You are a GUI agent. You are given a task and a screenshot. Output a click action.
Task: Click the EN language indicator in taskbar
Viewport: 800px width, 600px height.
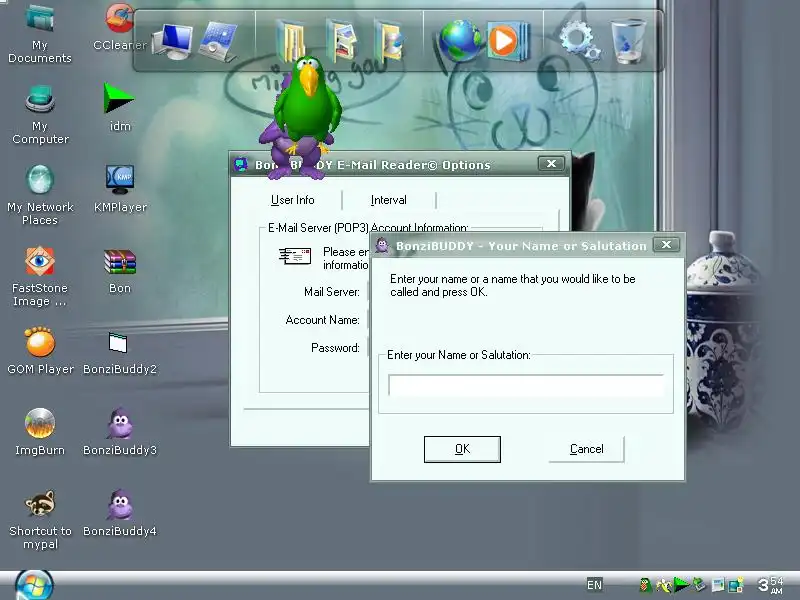coord(594,585)
